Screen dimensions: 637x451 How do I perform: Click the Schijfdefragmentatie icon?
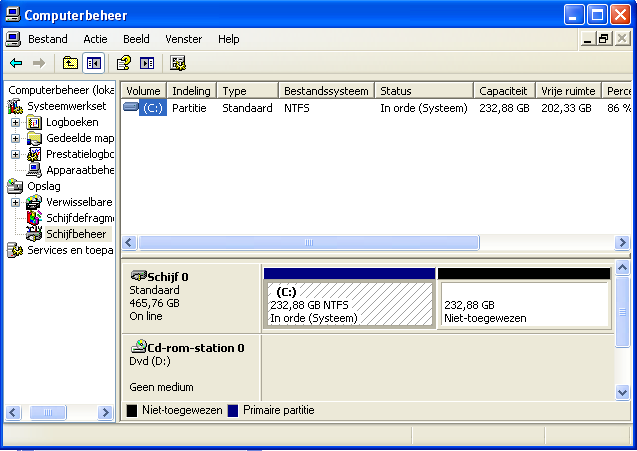(x=34, y=218)
